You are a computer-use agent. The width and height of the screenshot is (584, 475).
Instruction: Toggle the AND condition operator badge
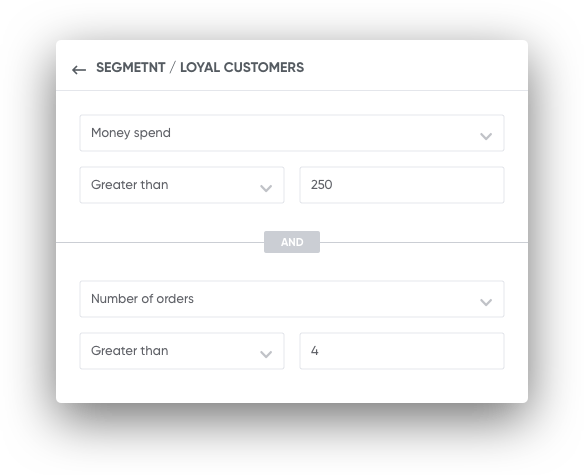coord(292,242)
